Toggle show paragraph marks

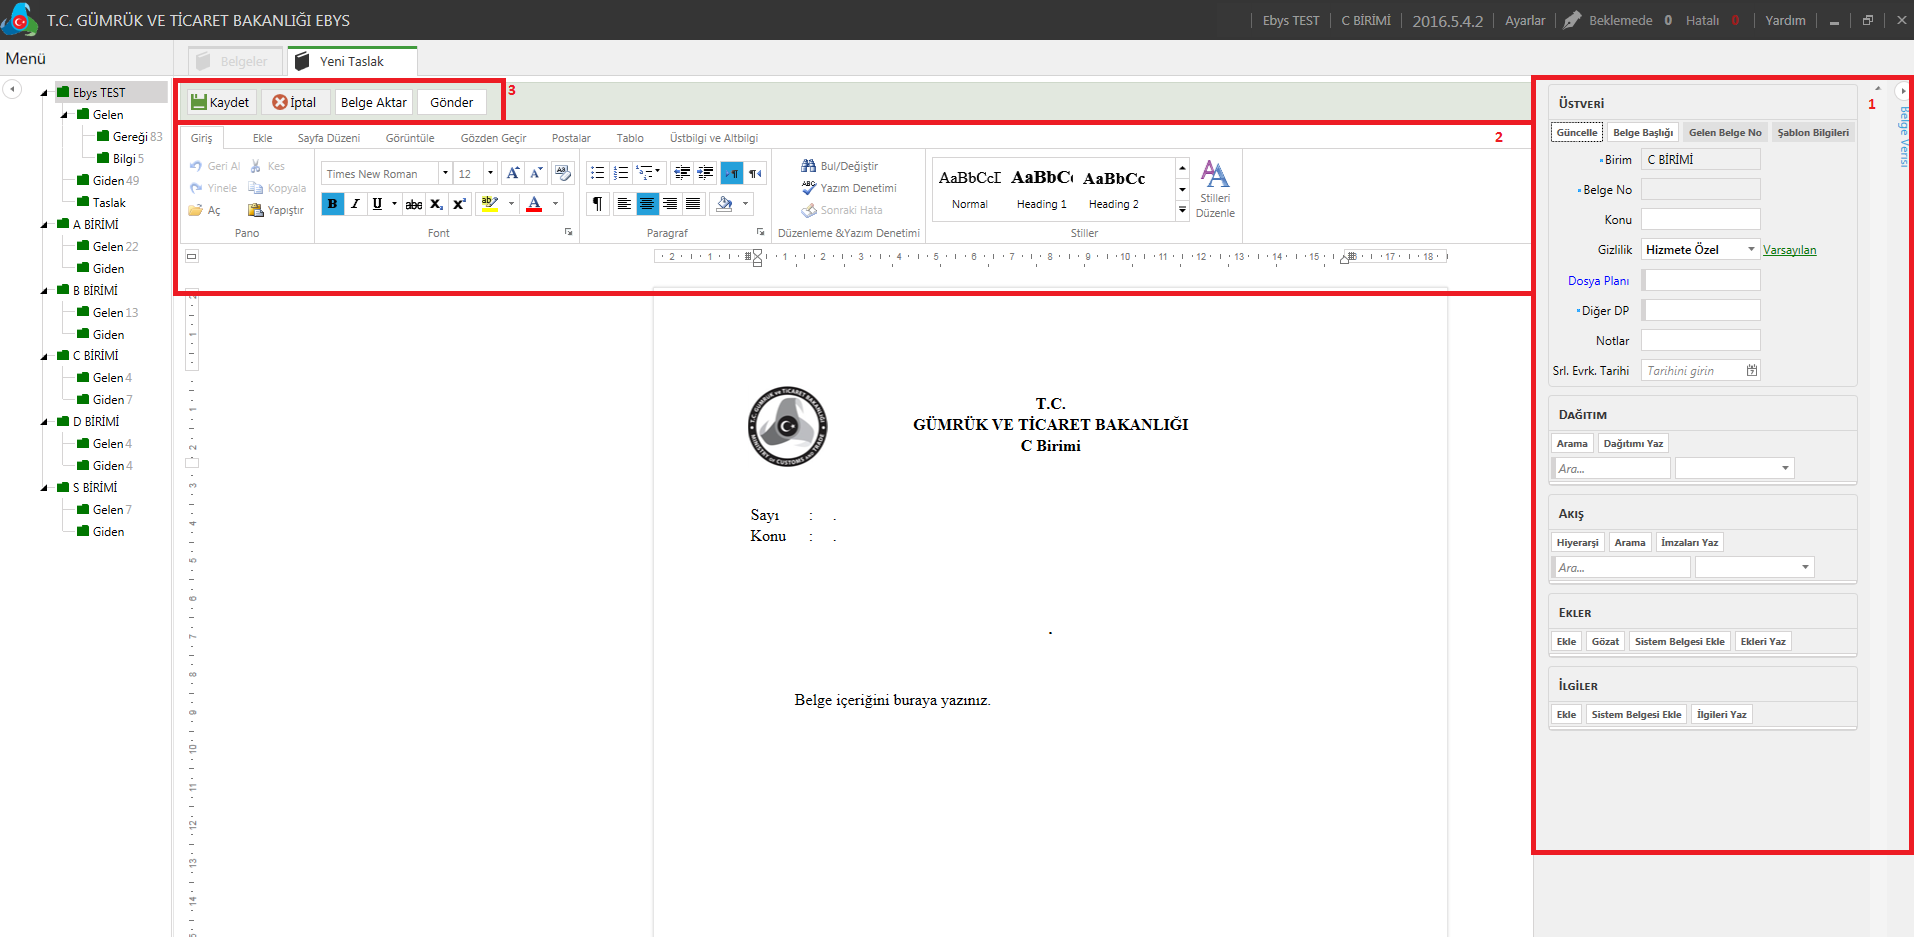point(597,204)
